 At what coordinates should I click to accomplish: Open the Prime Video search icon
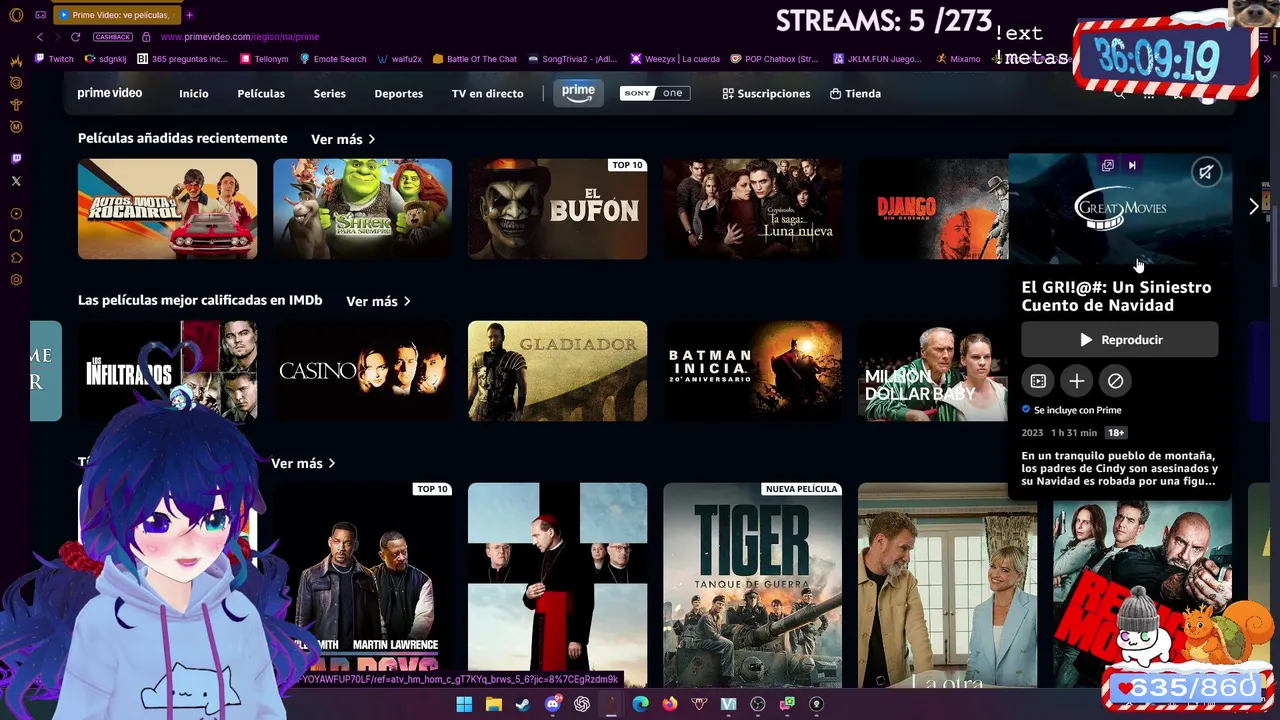[x=1119, y=93]
